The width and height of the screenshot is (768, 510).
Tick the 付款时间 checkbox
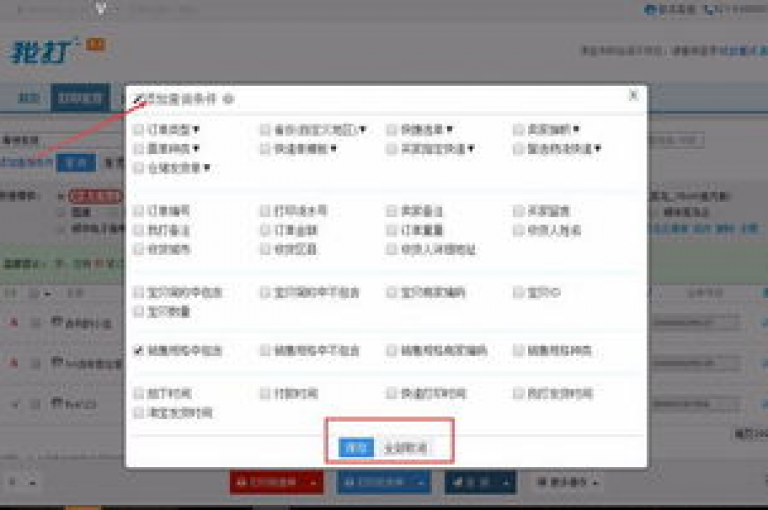point(265,393)
